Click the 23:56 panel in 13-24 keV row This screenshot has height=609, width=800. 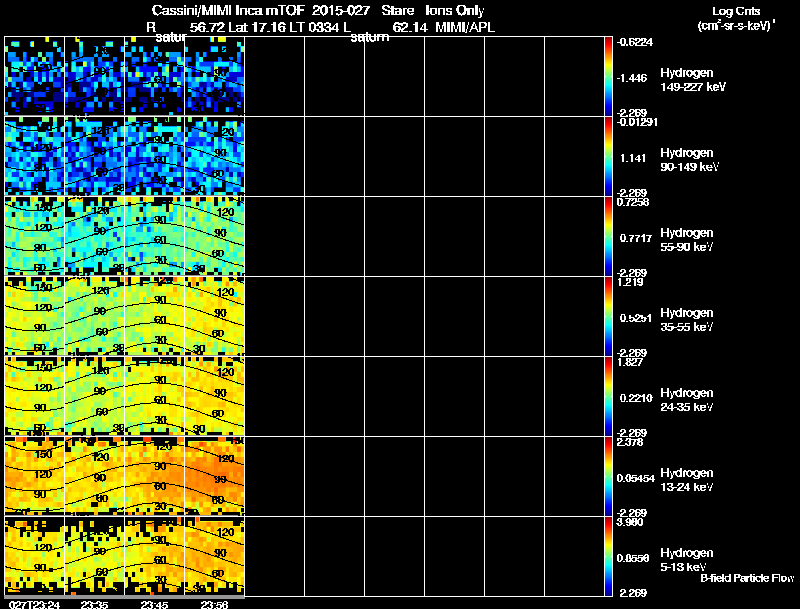pyautogui.click(x=215, y=476)
